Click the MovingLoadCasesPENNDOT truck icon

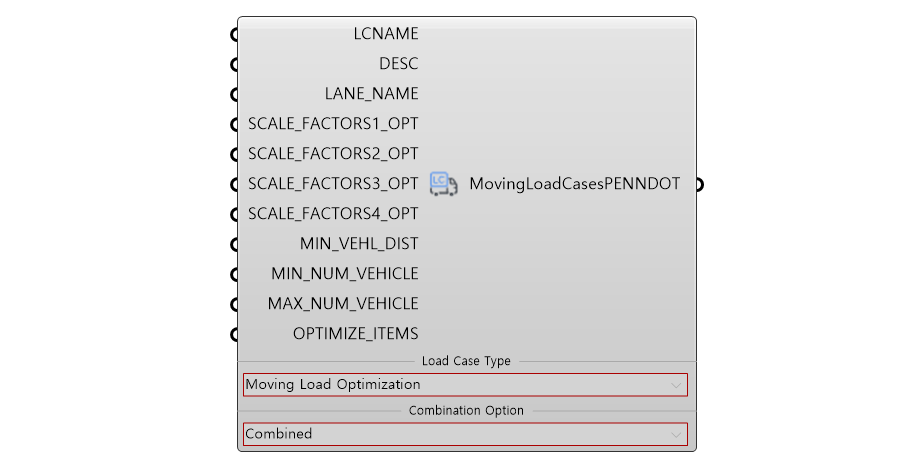tap(443, 184)
